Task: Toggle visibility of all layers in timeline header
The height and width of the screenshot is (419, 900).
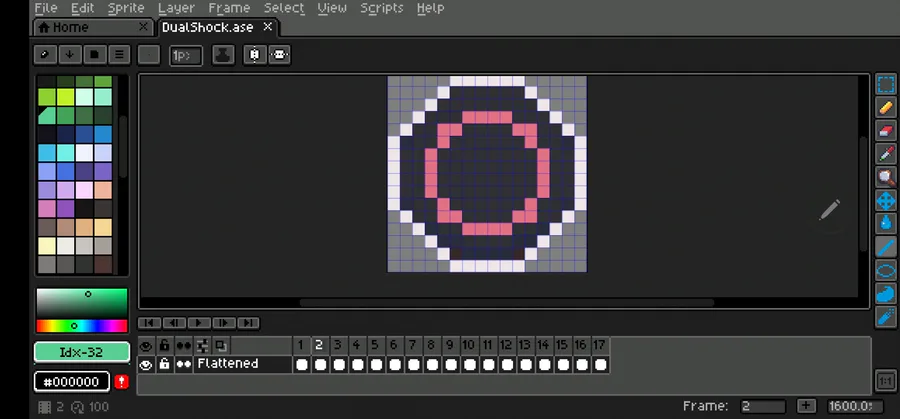Action: pos(146,346)
